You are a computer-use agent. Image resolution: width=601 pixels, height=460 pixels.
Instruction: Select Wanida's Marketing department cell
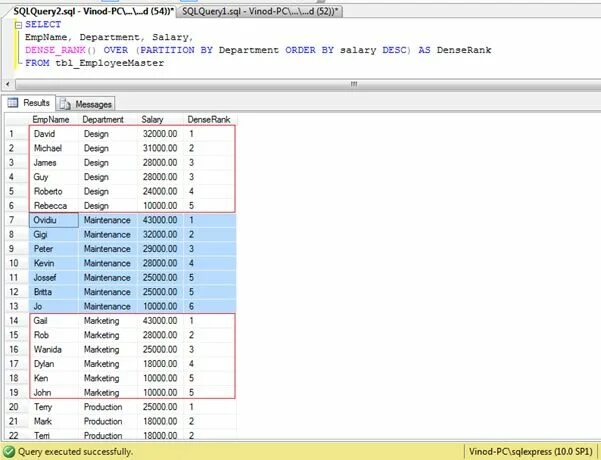[x=108, y=349]
